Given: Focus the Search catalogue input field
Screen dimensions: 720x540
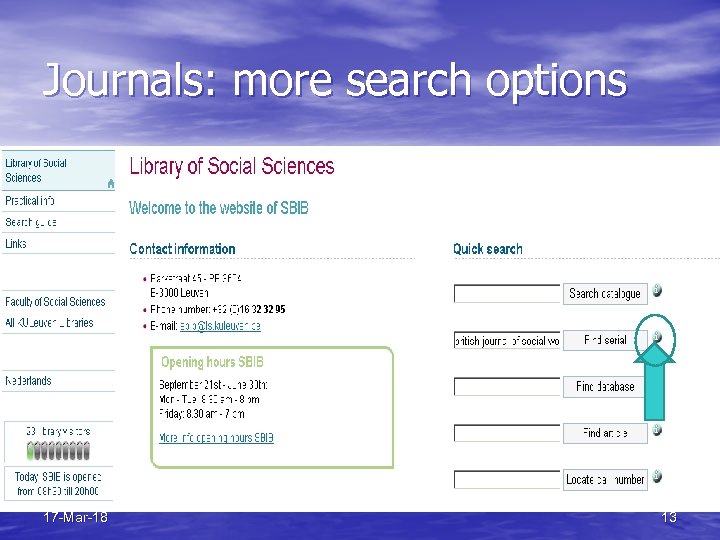Looking at the screenshot, I should pos(507,293).
